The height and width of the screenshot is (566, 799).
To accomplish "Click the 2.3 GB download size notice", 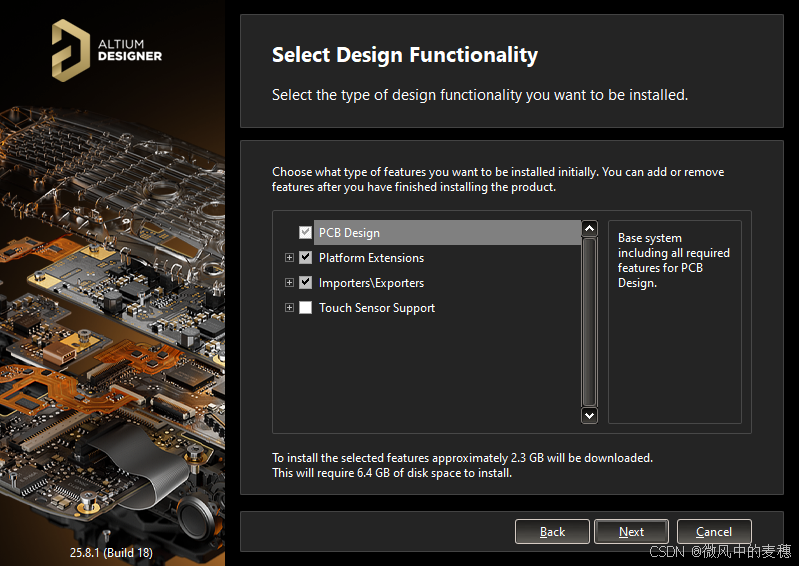I will [x=462, y=457].
